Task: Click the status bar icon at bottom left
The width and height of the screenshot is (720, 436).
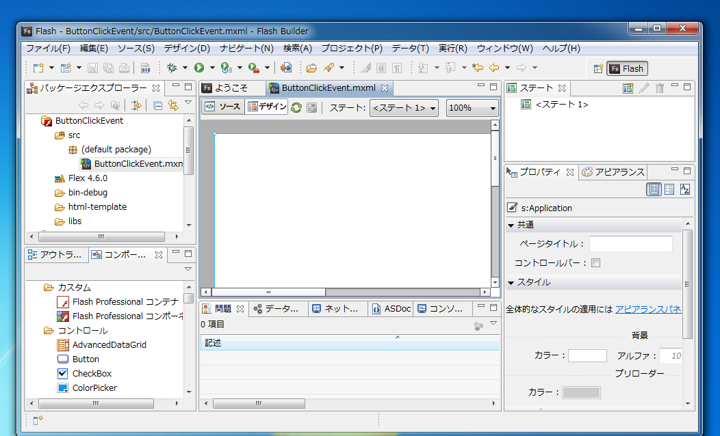Action: [38, 420]
